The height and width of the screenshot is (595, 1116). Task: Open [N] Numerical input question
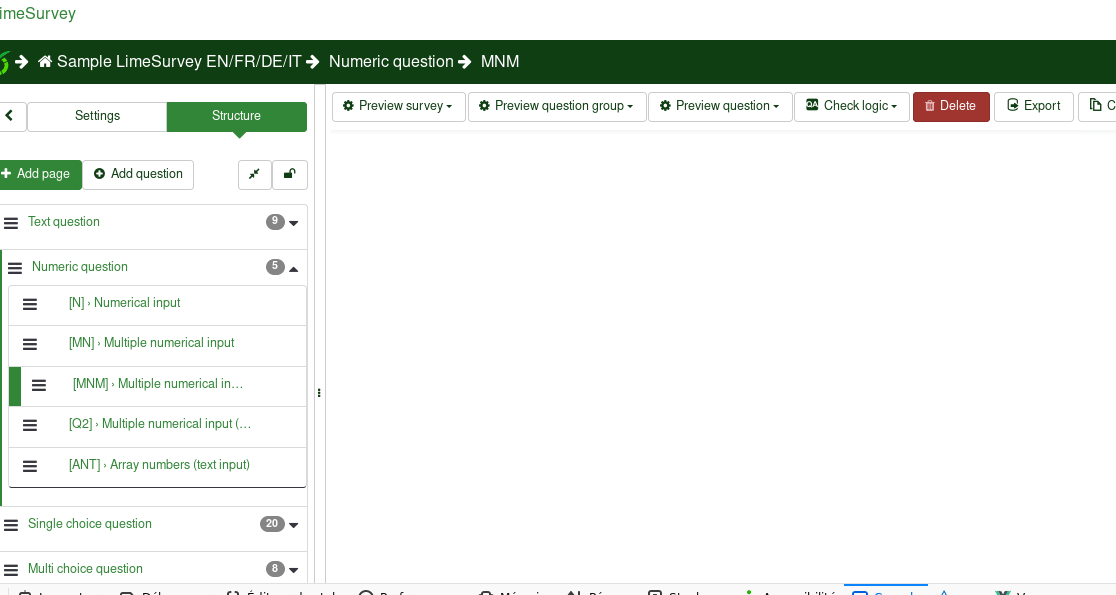click(x=125, y=303)
